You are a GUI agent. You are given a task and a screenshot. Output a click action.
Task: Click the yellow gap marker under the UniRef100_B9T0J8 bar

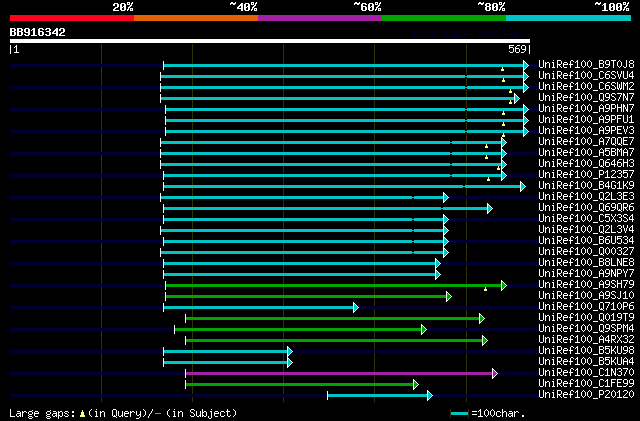pyautogui.click(x=502, y=69)
